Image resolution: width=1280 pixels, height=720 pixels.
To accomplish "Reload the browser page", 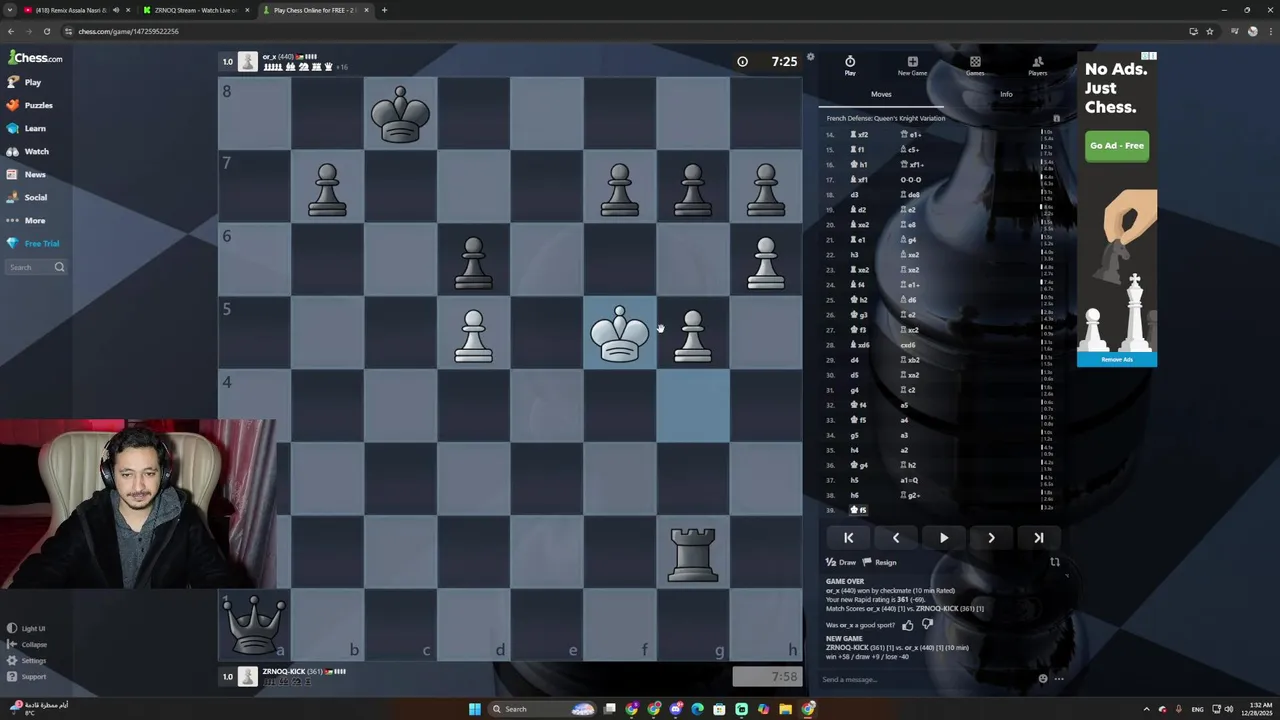I will click(46, 31).
